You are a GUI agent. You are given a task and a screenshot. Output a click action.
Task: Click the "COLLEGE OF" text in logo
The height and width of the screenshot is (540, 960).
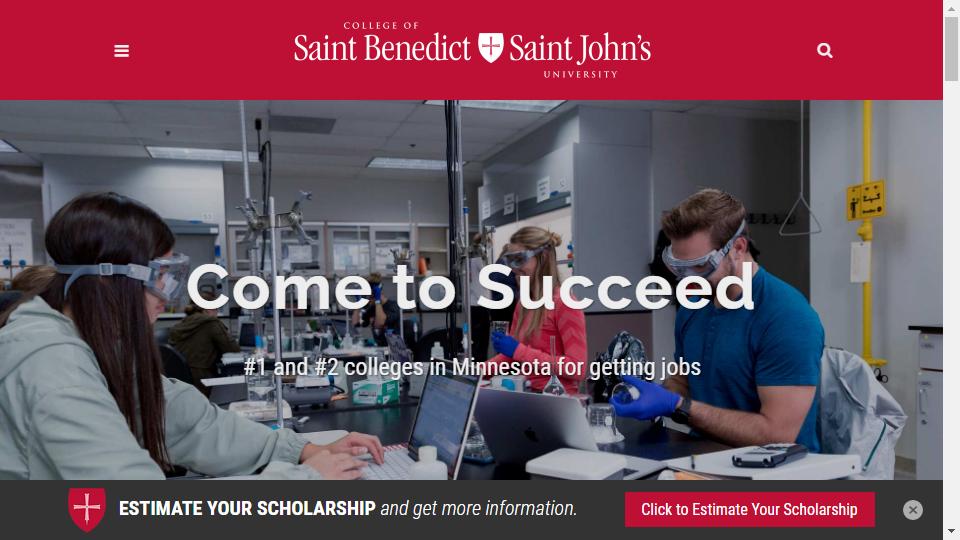point(381,25)
